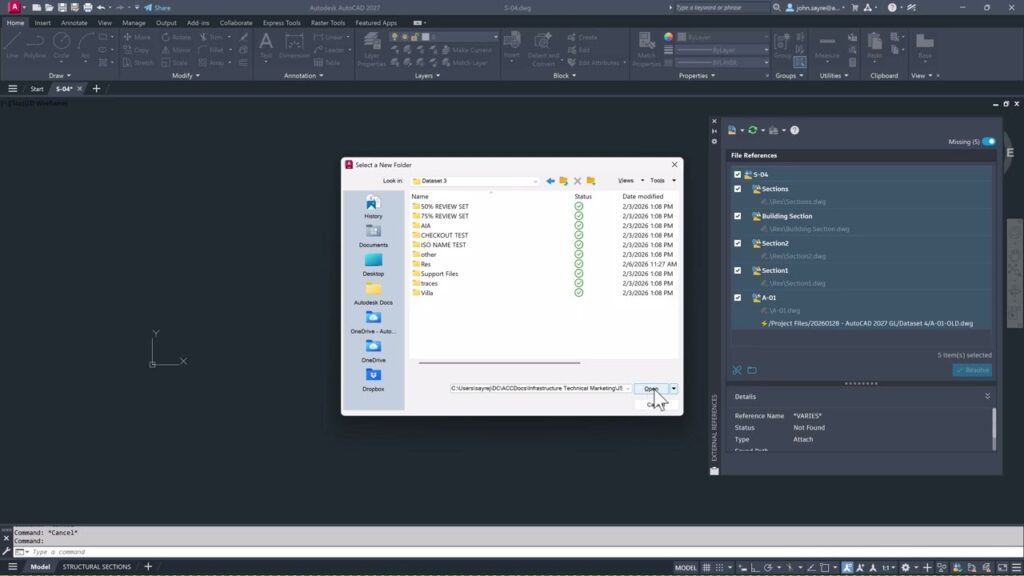The width and height of the screenshot is (1024, 576).
Task: Go up one folder level in the dialog
Action: (x=564, y=181)
